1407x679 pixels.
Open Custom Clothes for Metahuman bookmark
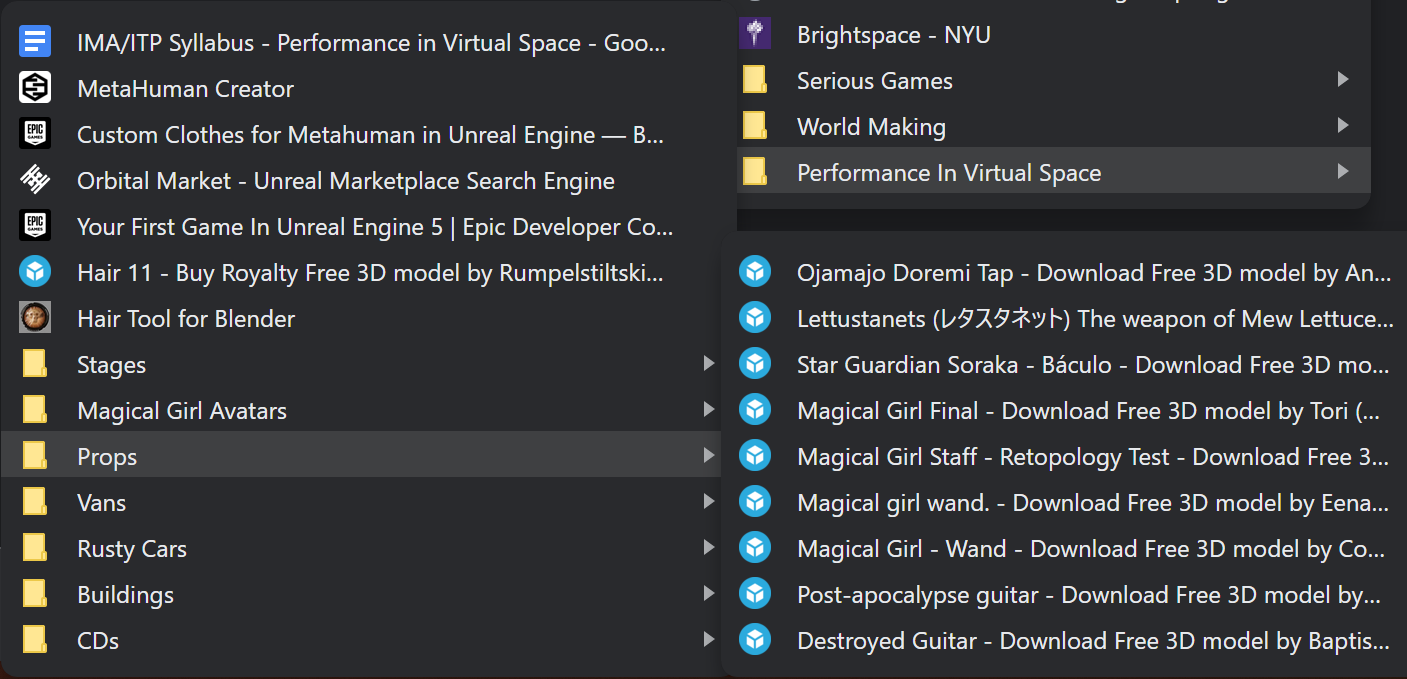click(361, 135)
